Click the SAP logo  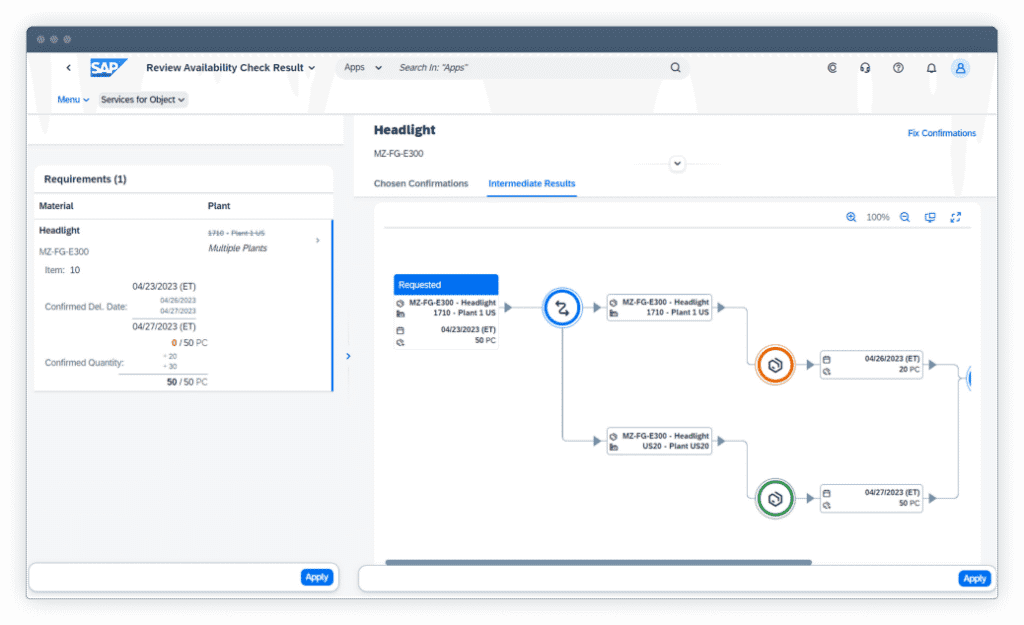108,68
